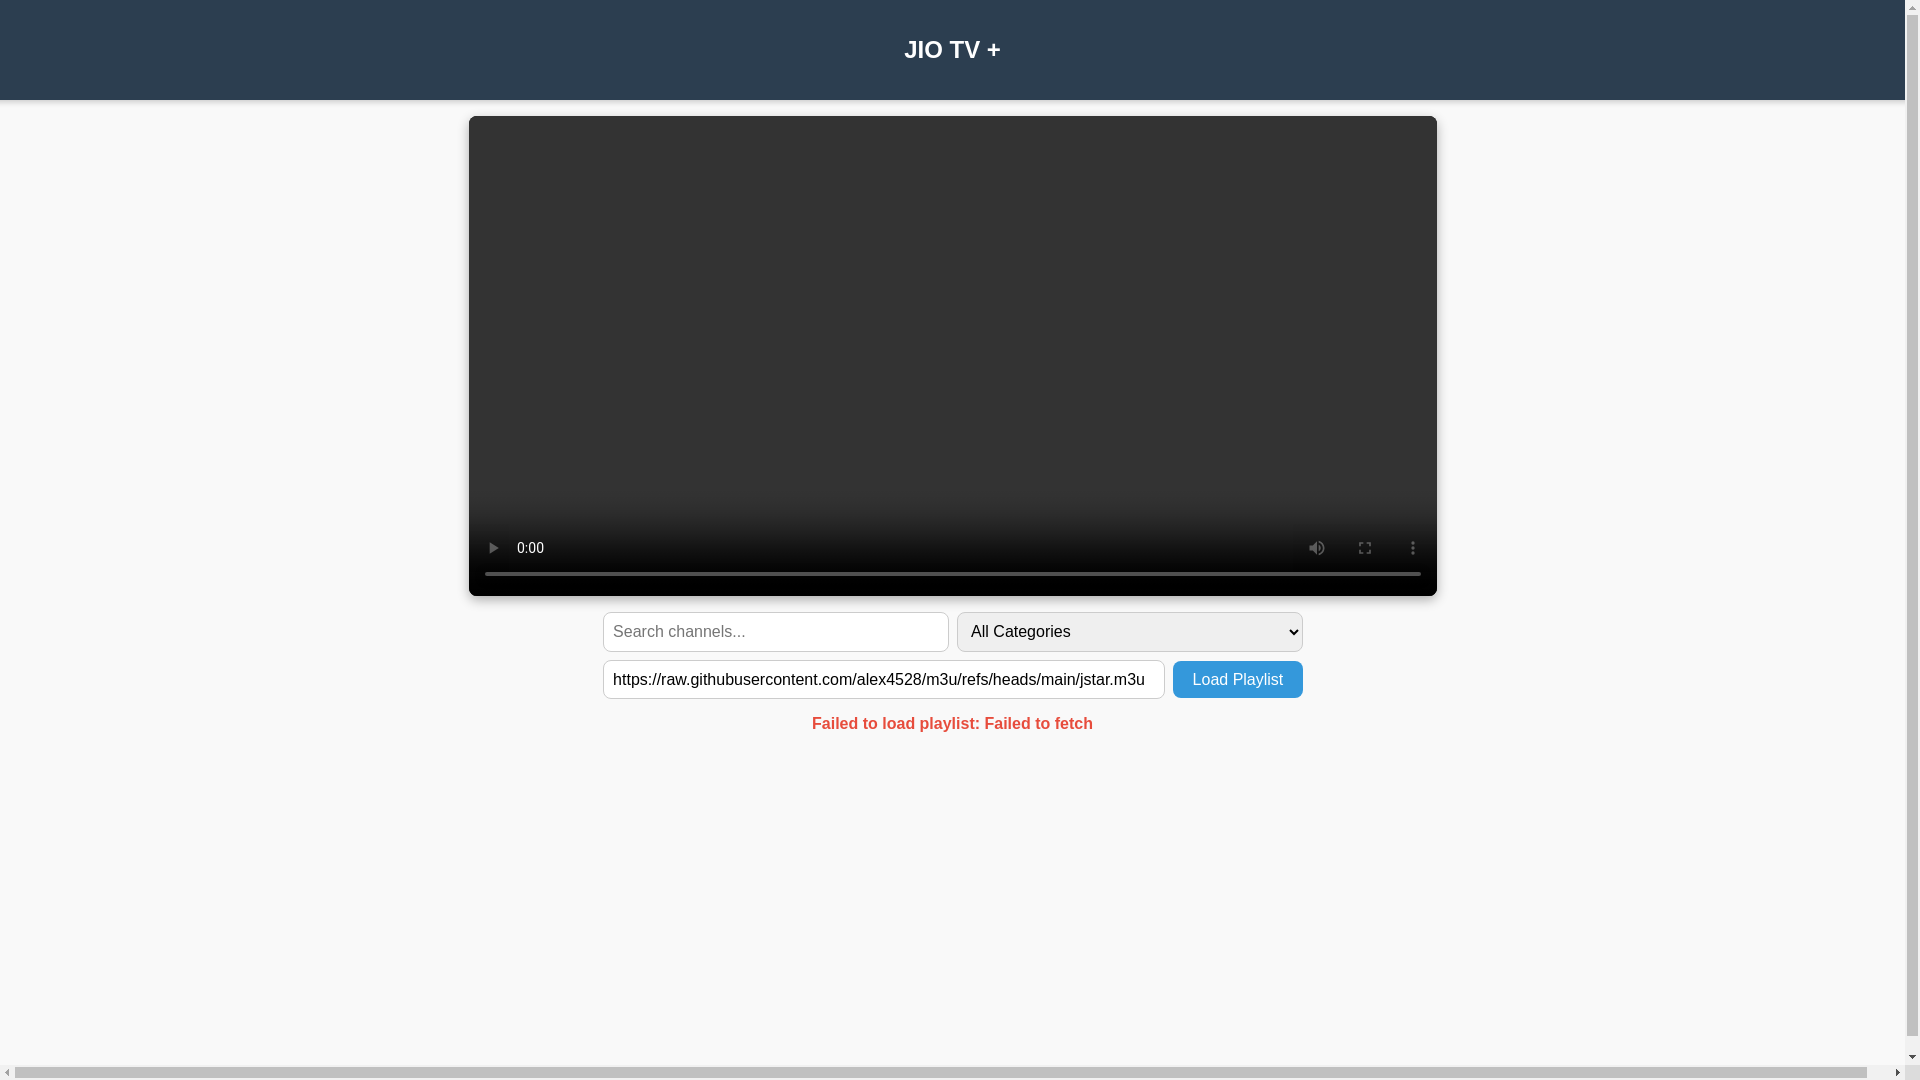Click the vertical scrollbar up arrow
Viewport: 1920px width, 1080px height.
pos(1913,7)
